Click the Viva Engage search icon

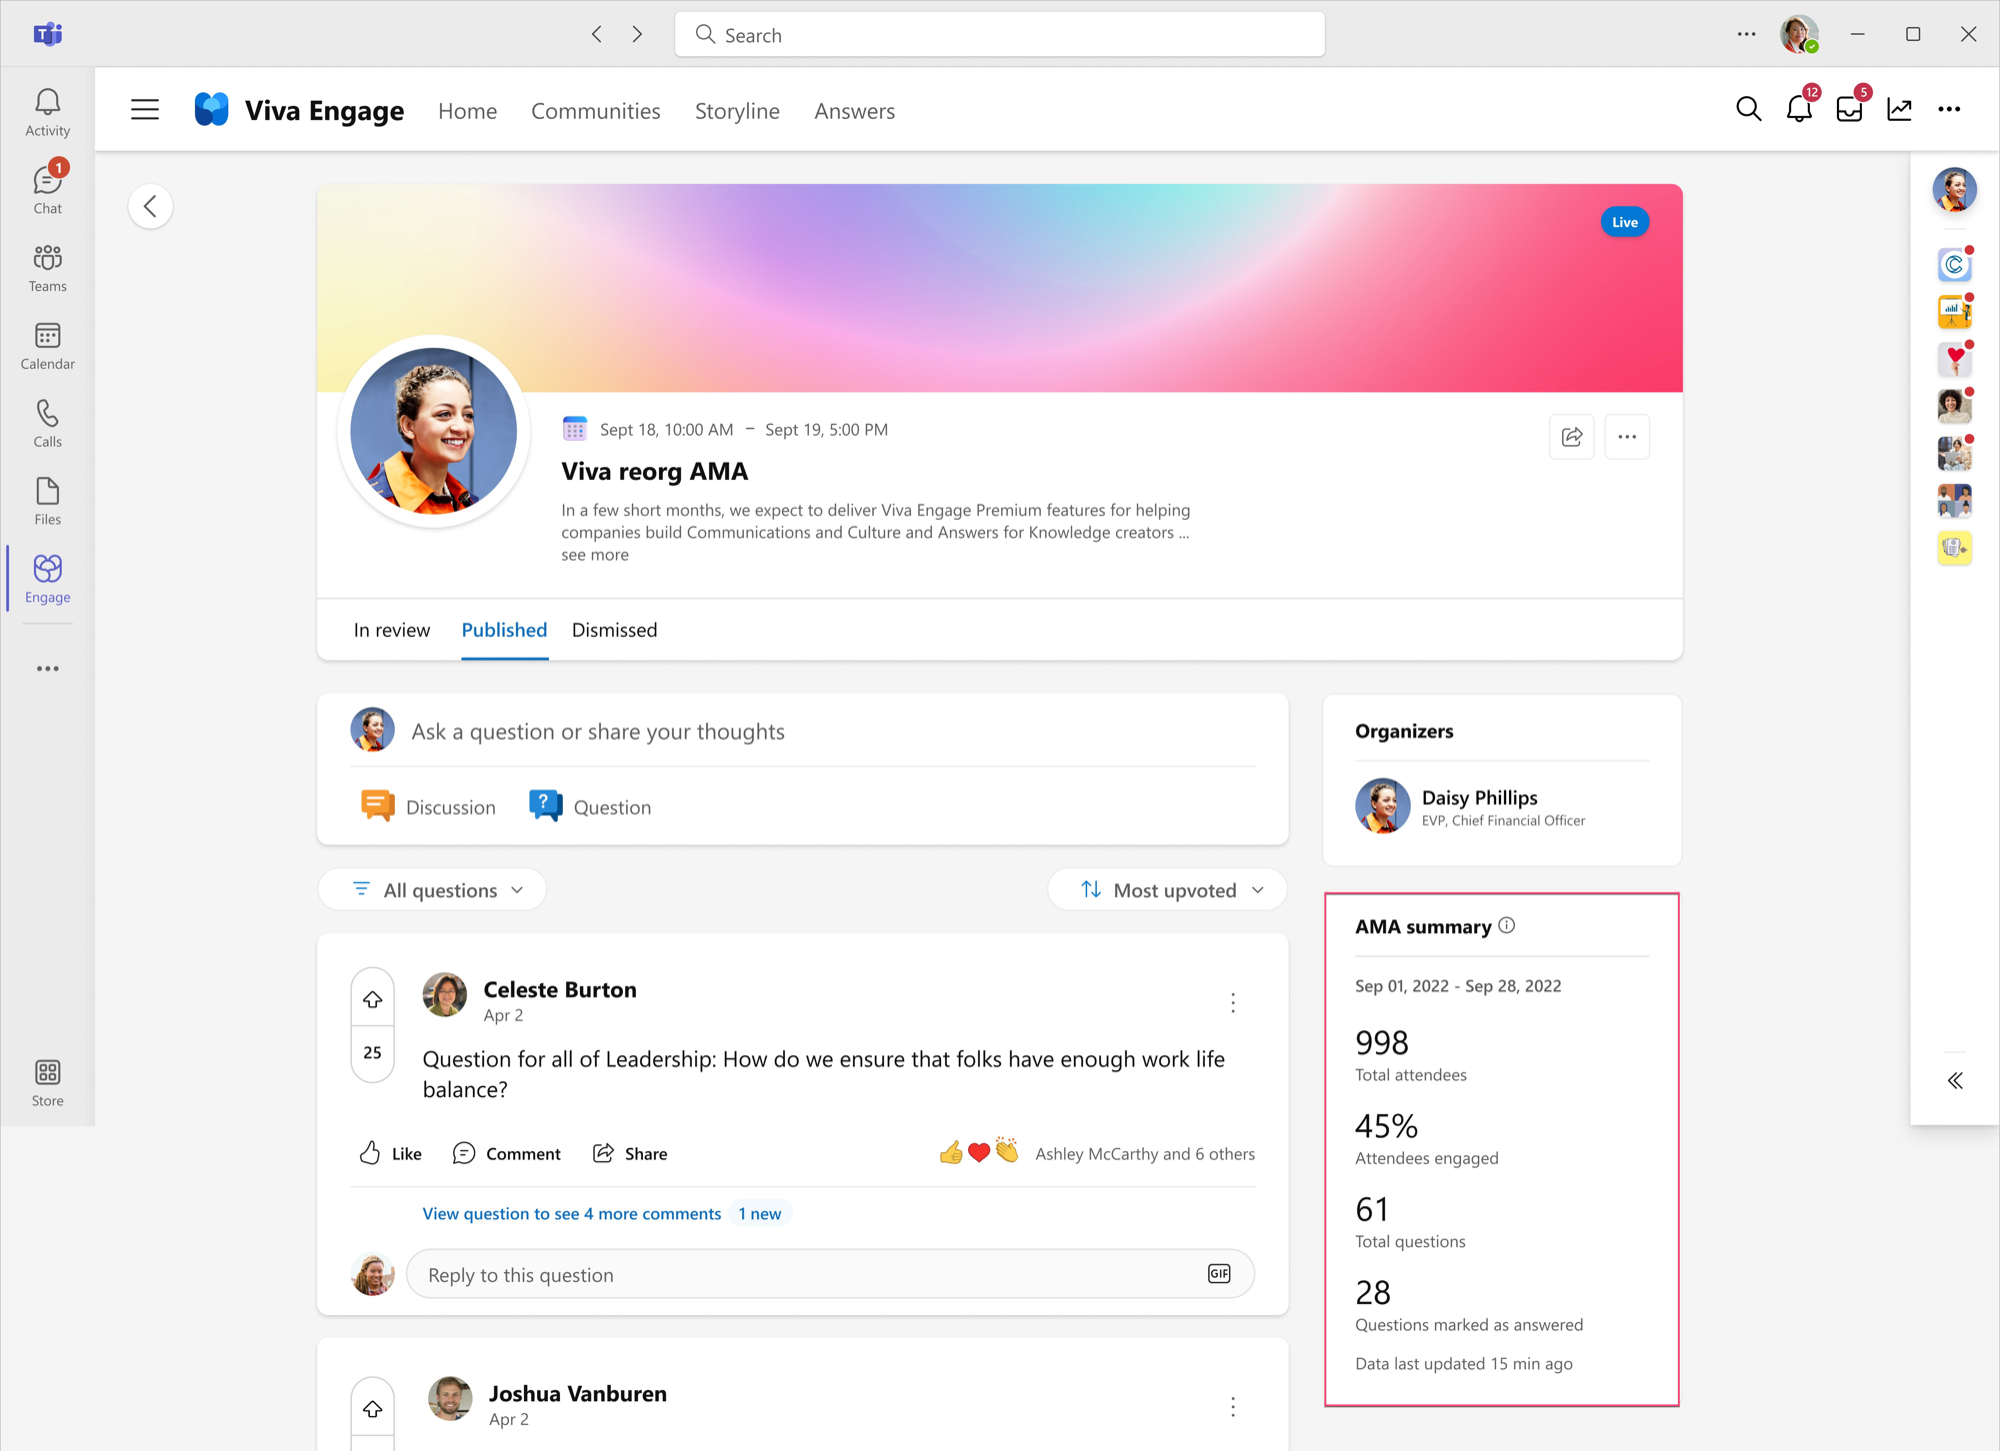click(x=1750, y=109)
